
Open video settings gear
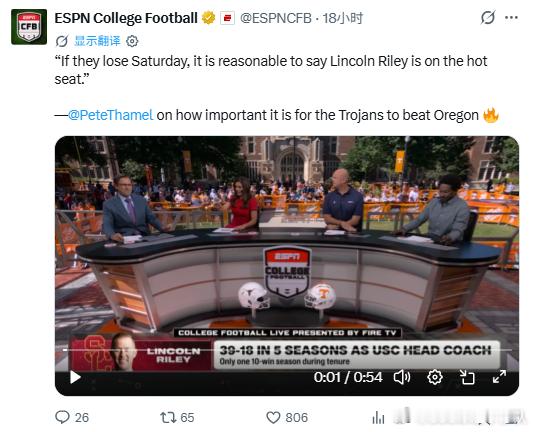pos(435,377)
